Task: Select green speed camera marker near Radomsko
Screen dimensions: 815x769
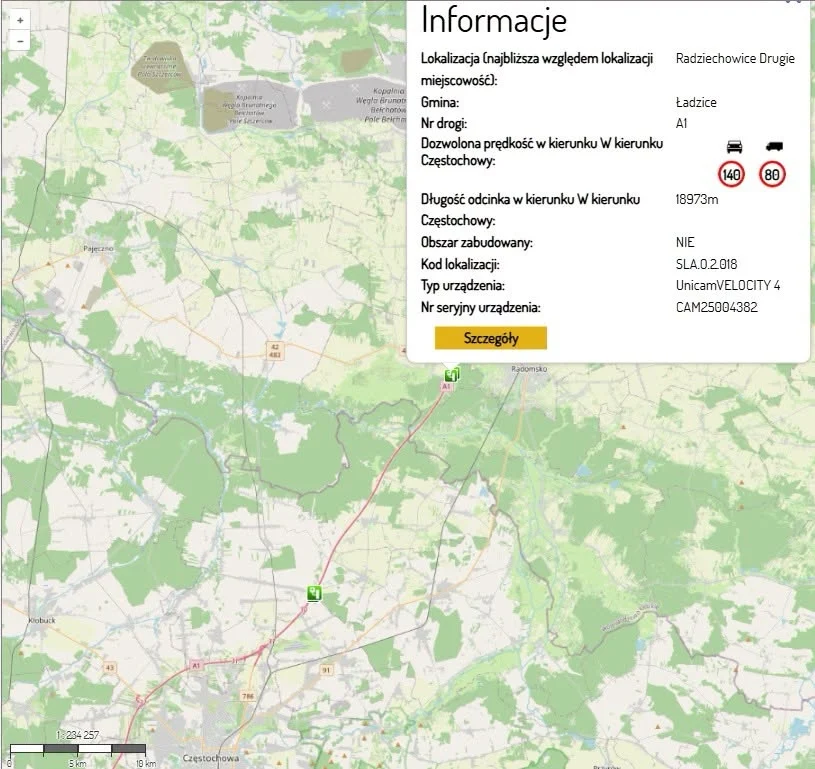Action: click(x=452, y=374)
